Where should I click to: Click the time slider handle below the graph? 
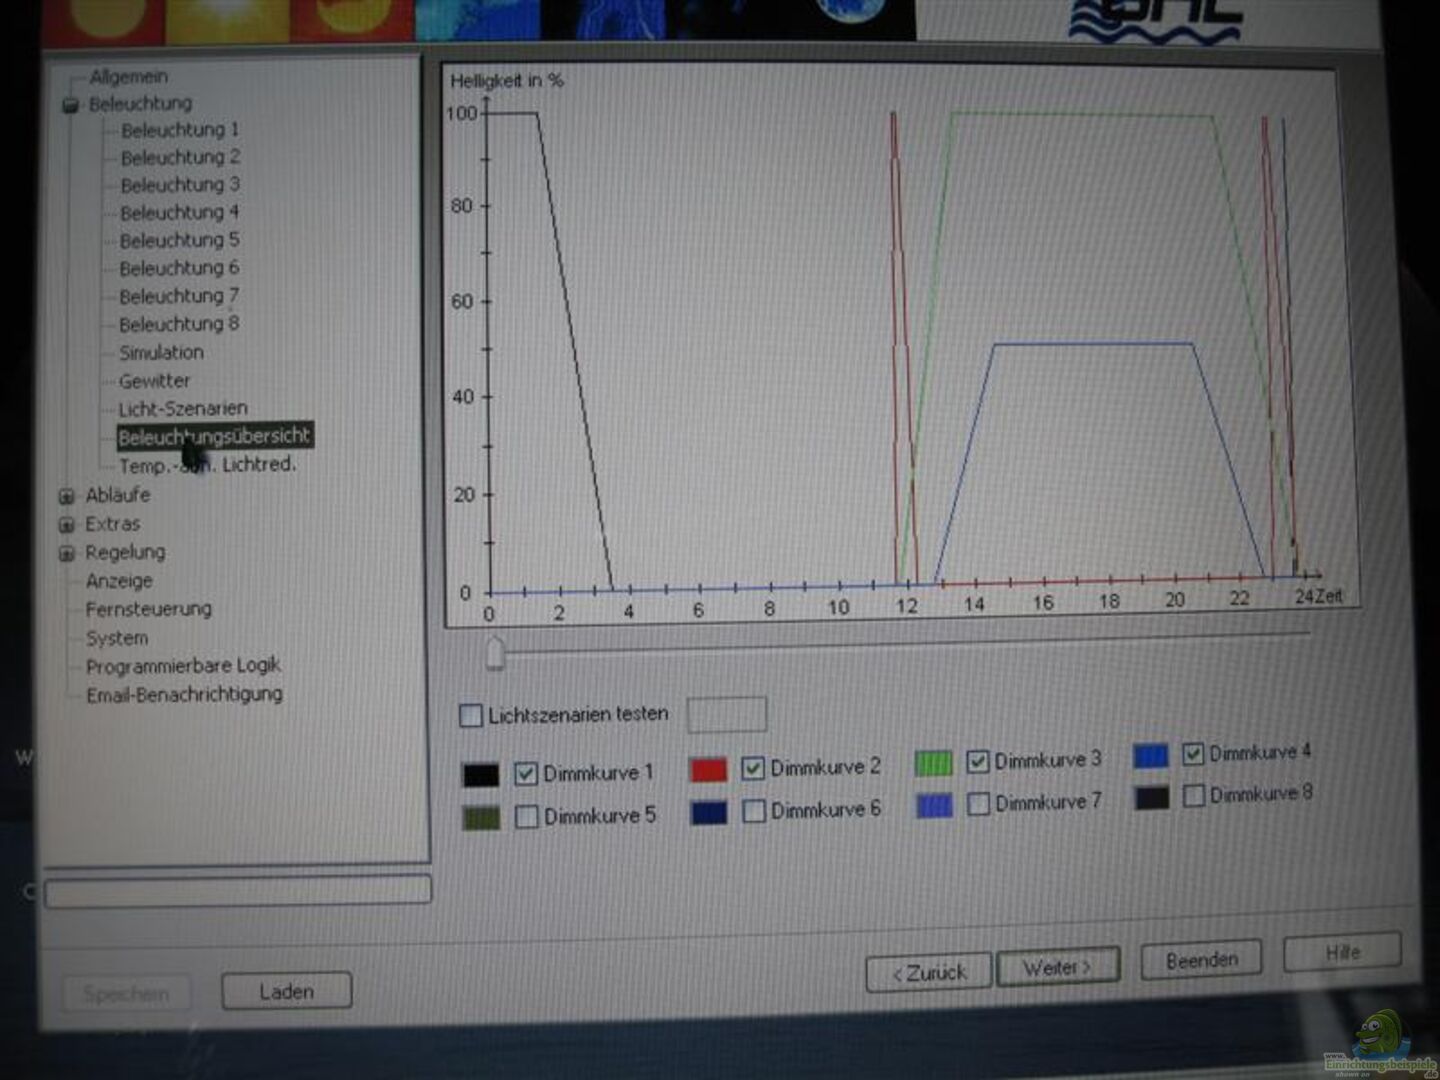(494, 652)
